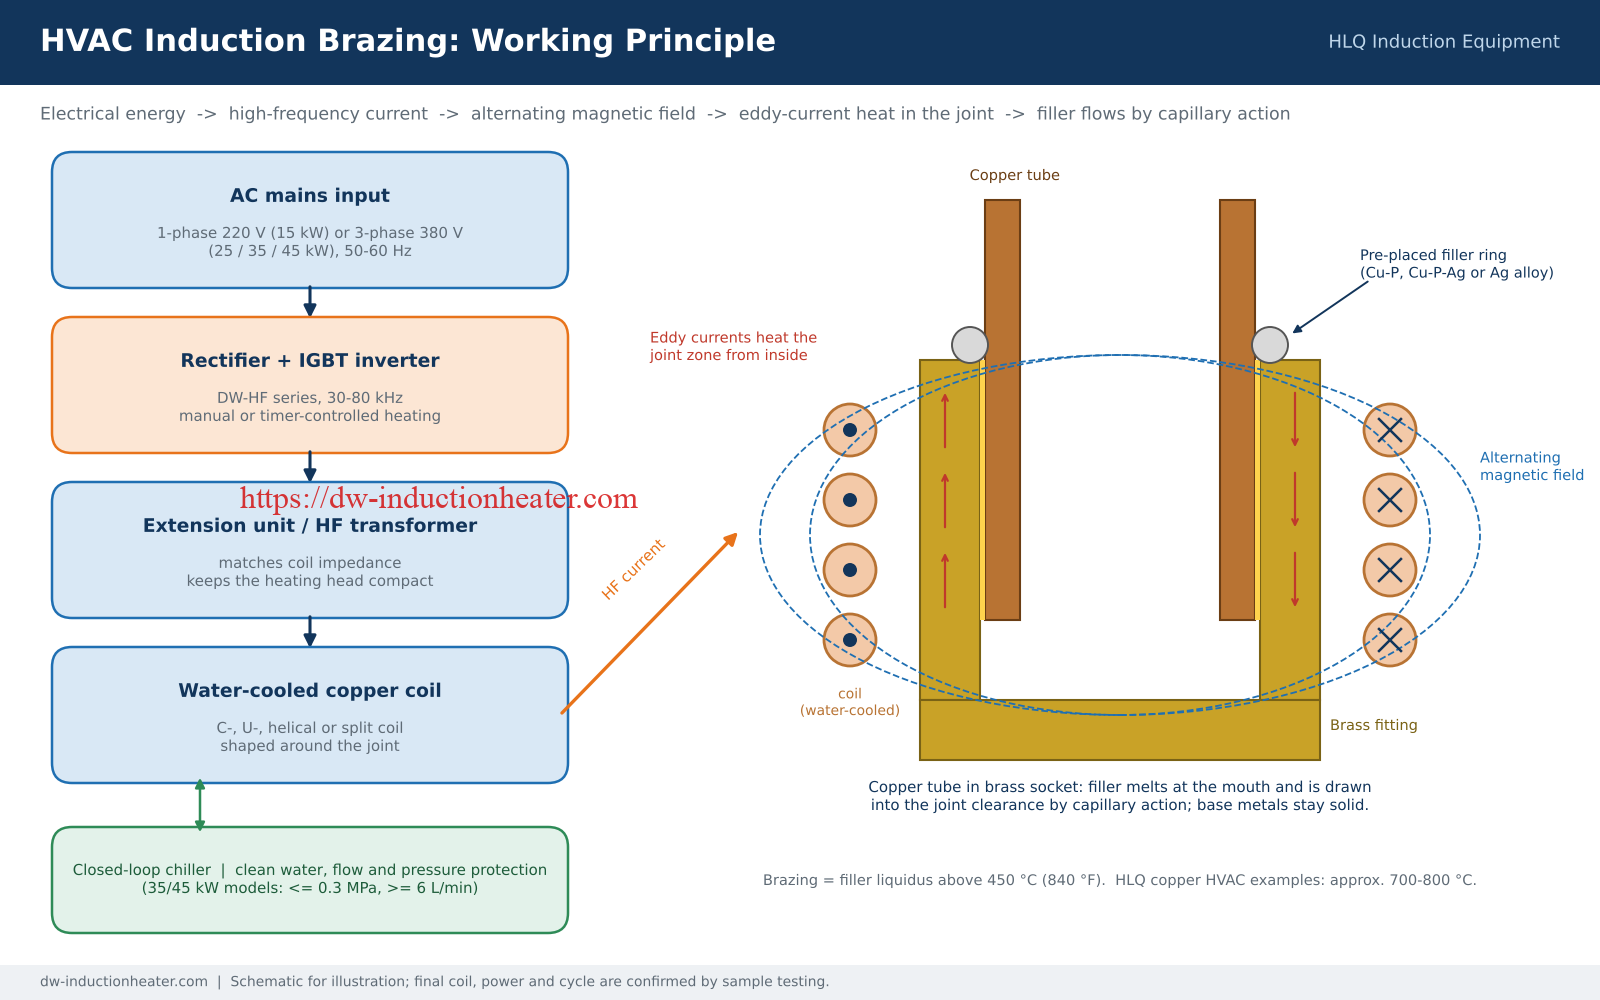Click the 'HVAC Induction Brazing: Working Principle' title
Viewport: 1600px width, 1000px height.
click(408, 41)
